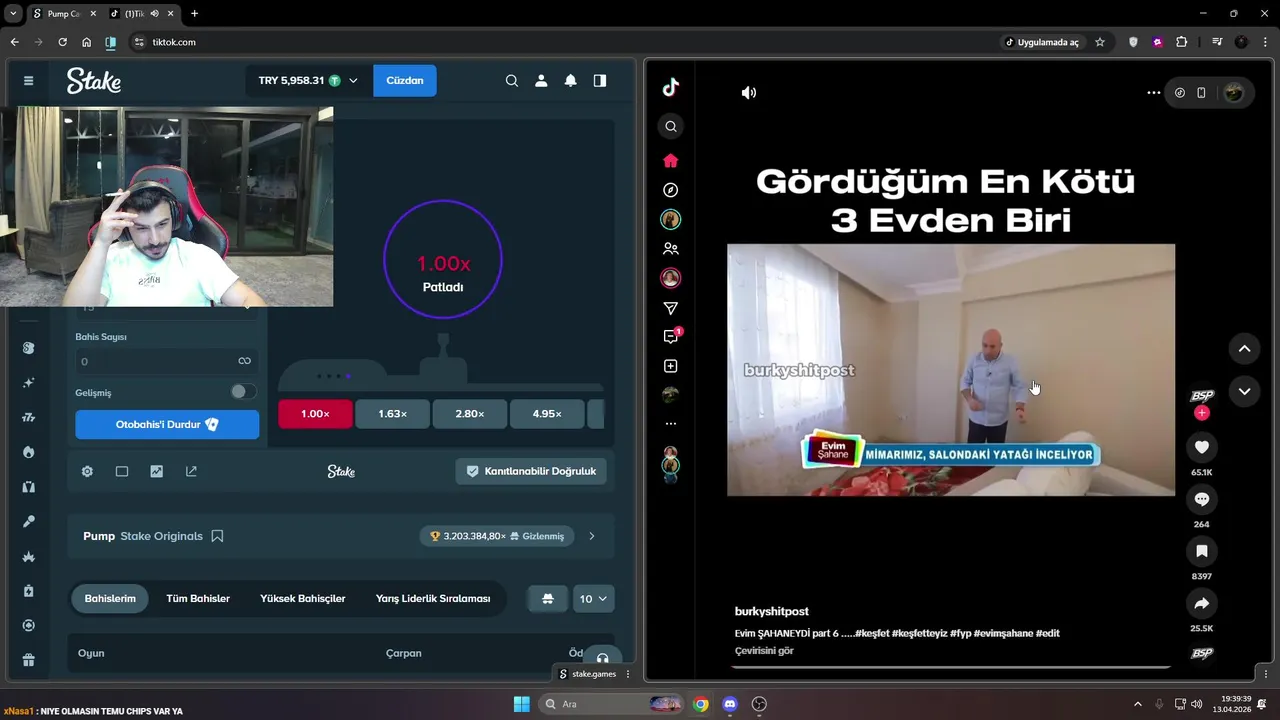1280x720 pixels.
Task: Open TikTok video comments
Action: (1202, 499)
